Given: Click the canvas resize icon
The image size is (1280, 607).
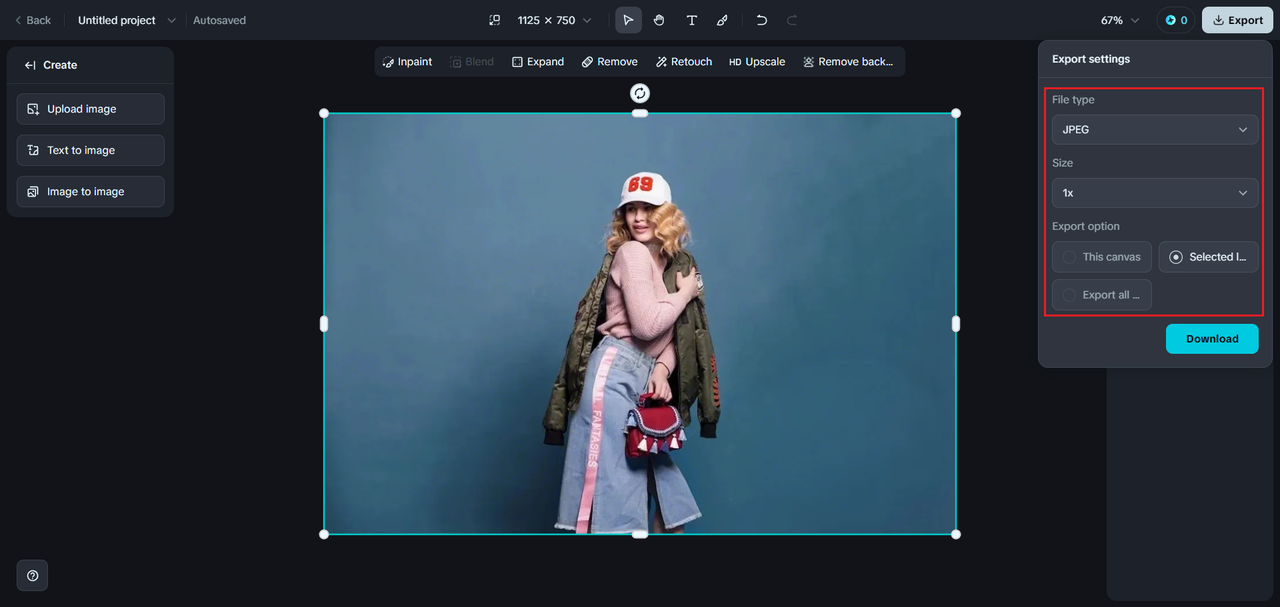Looking at the screenshot, I should pos(494,20).
